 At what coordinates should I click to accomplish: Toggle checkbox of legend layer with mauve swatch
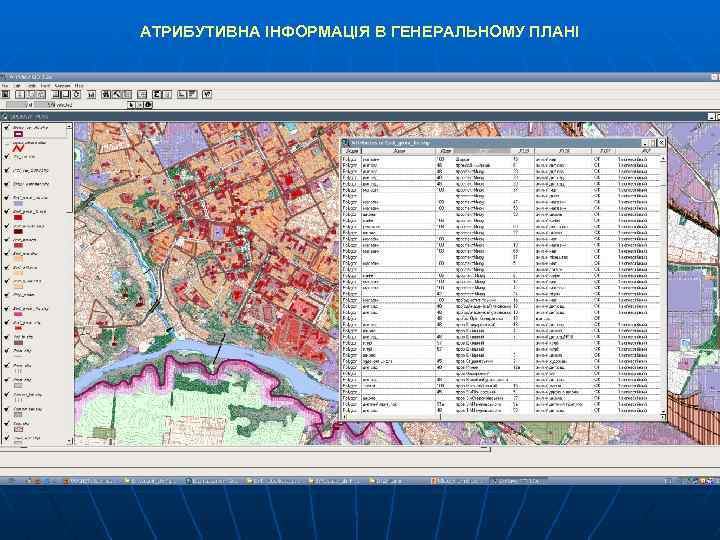pyautogui.click(x=6, y=337)
